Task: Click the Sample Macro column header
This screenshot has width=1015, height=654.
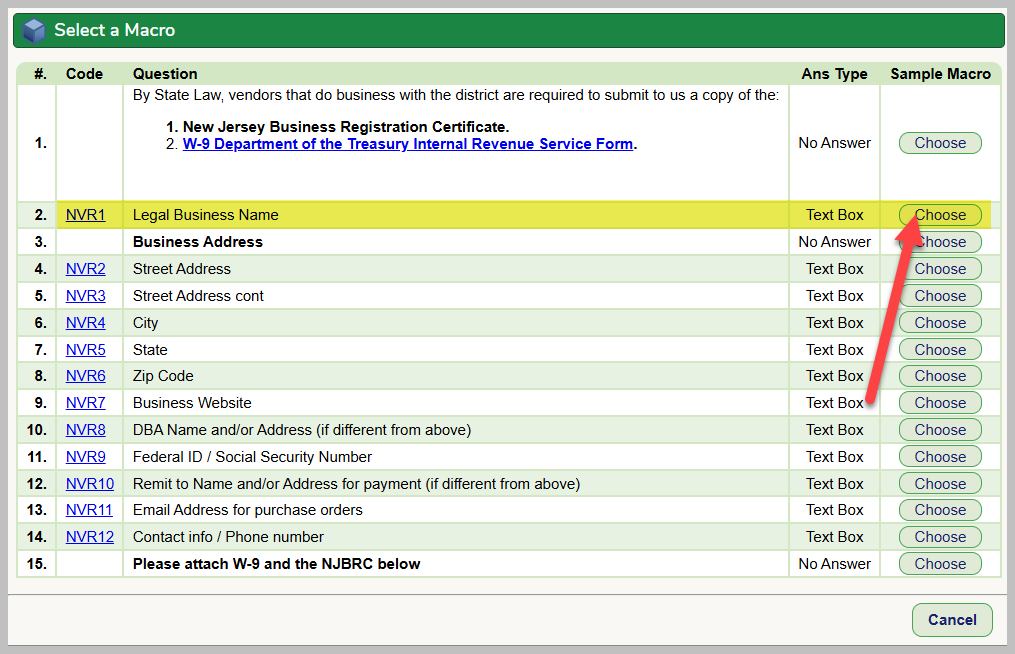Action: 941,74
